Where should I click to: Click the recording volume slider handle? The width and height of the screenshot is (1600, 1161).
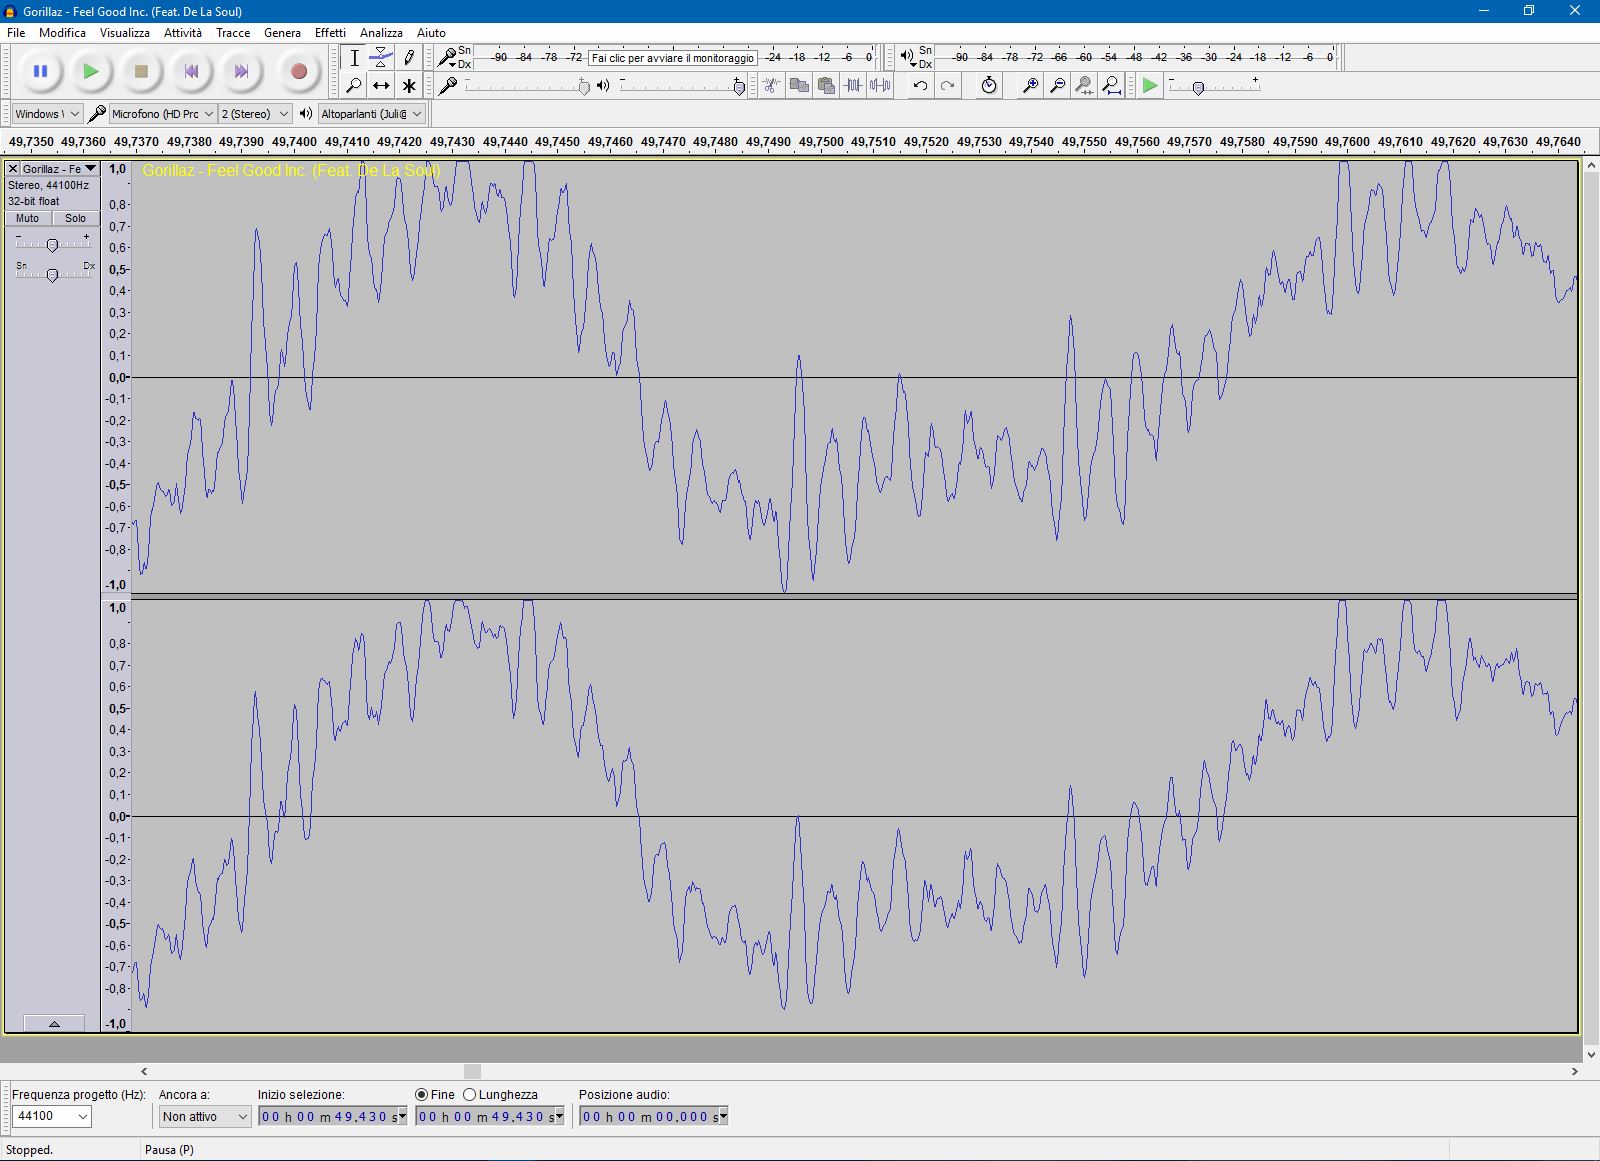(x=584, y=87)
